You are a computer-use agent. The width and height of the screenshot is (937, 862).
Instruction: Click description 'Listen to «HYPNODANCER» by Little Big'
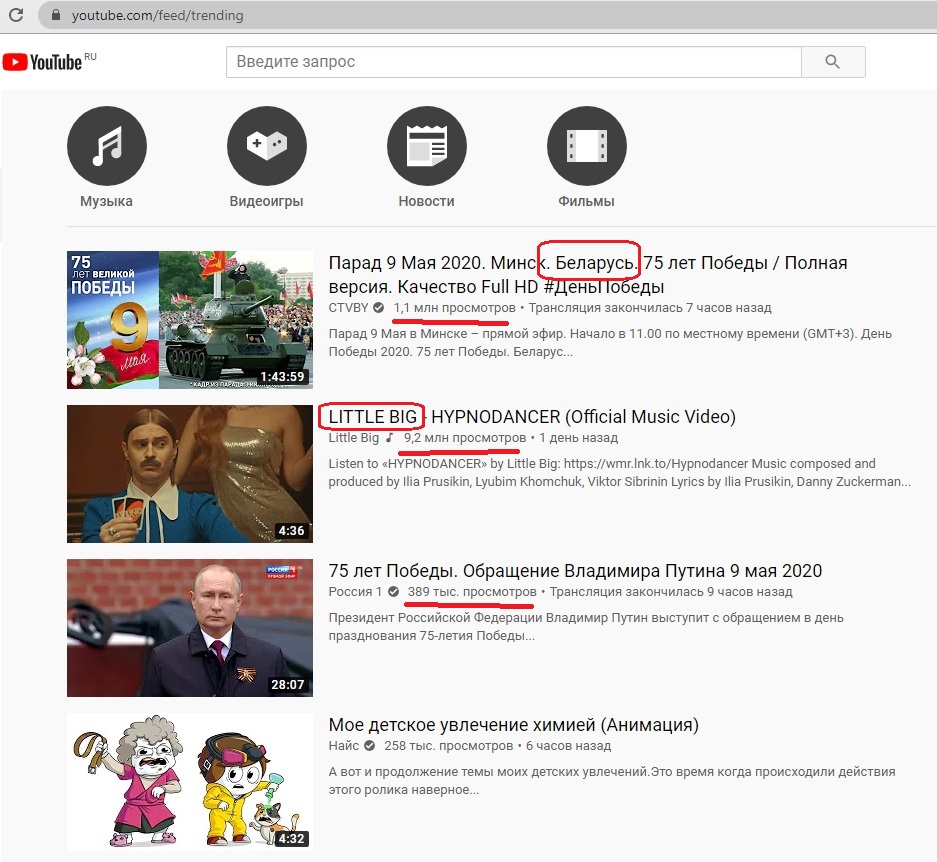coord(620,473)
